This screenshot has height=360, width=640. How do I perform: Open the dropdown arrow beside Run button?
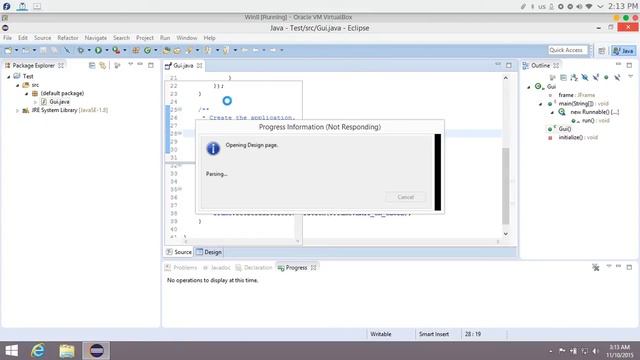(107, 50)
